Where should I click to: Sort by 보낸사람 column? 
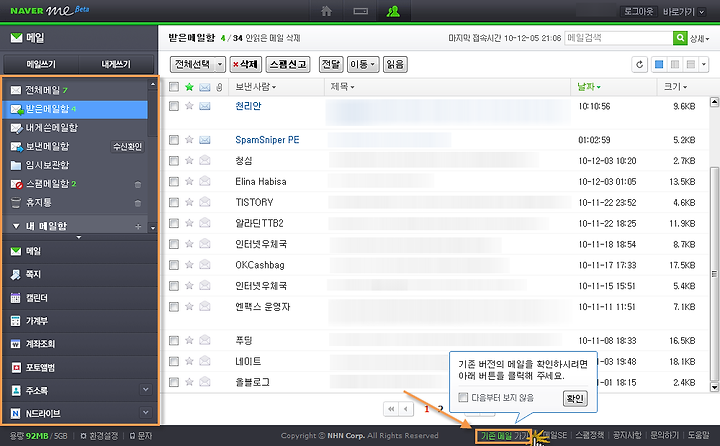point(255,87)
